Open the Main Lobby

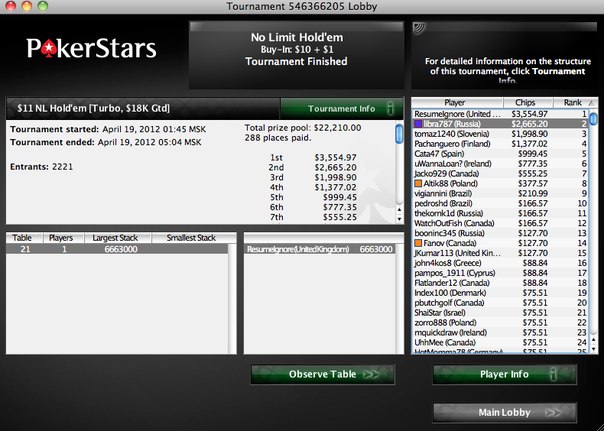(505, 413)
